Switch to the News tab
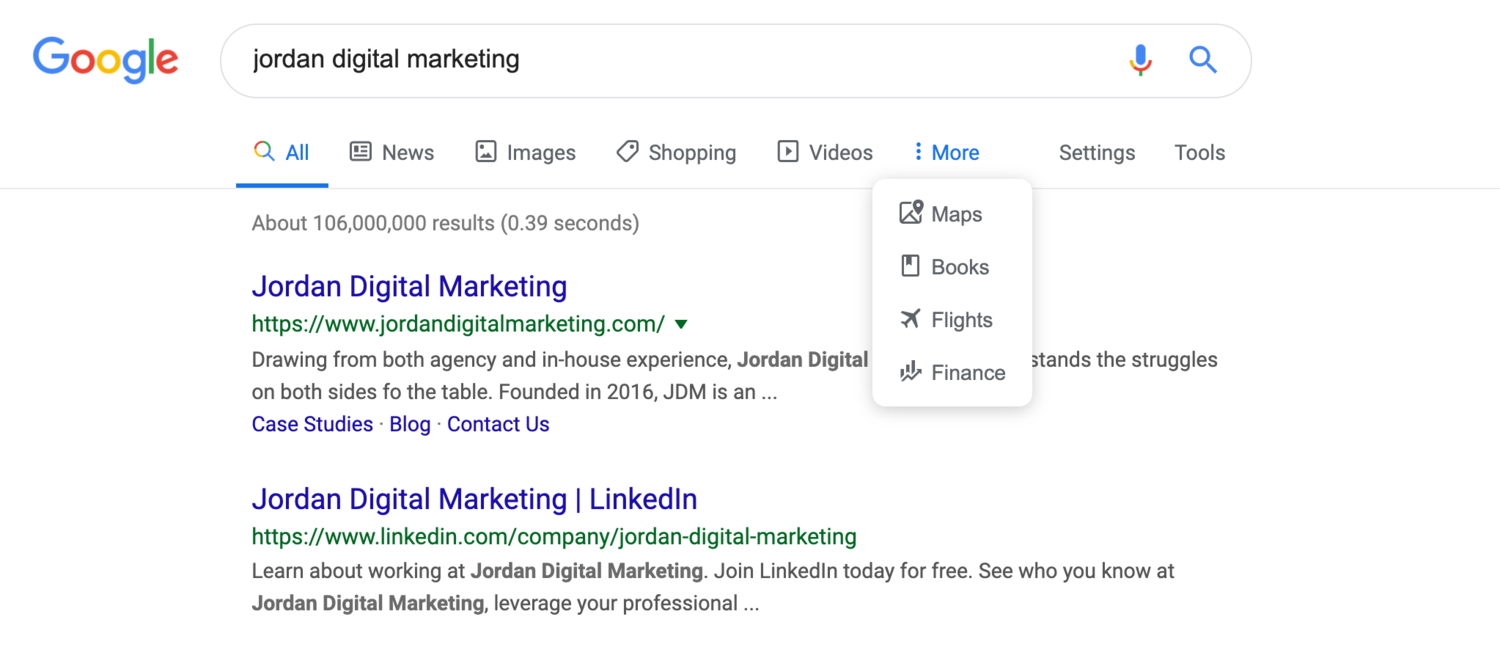 click(x=391, y=153)
